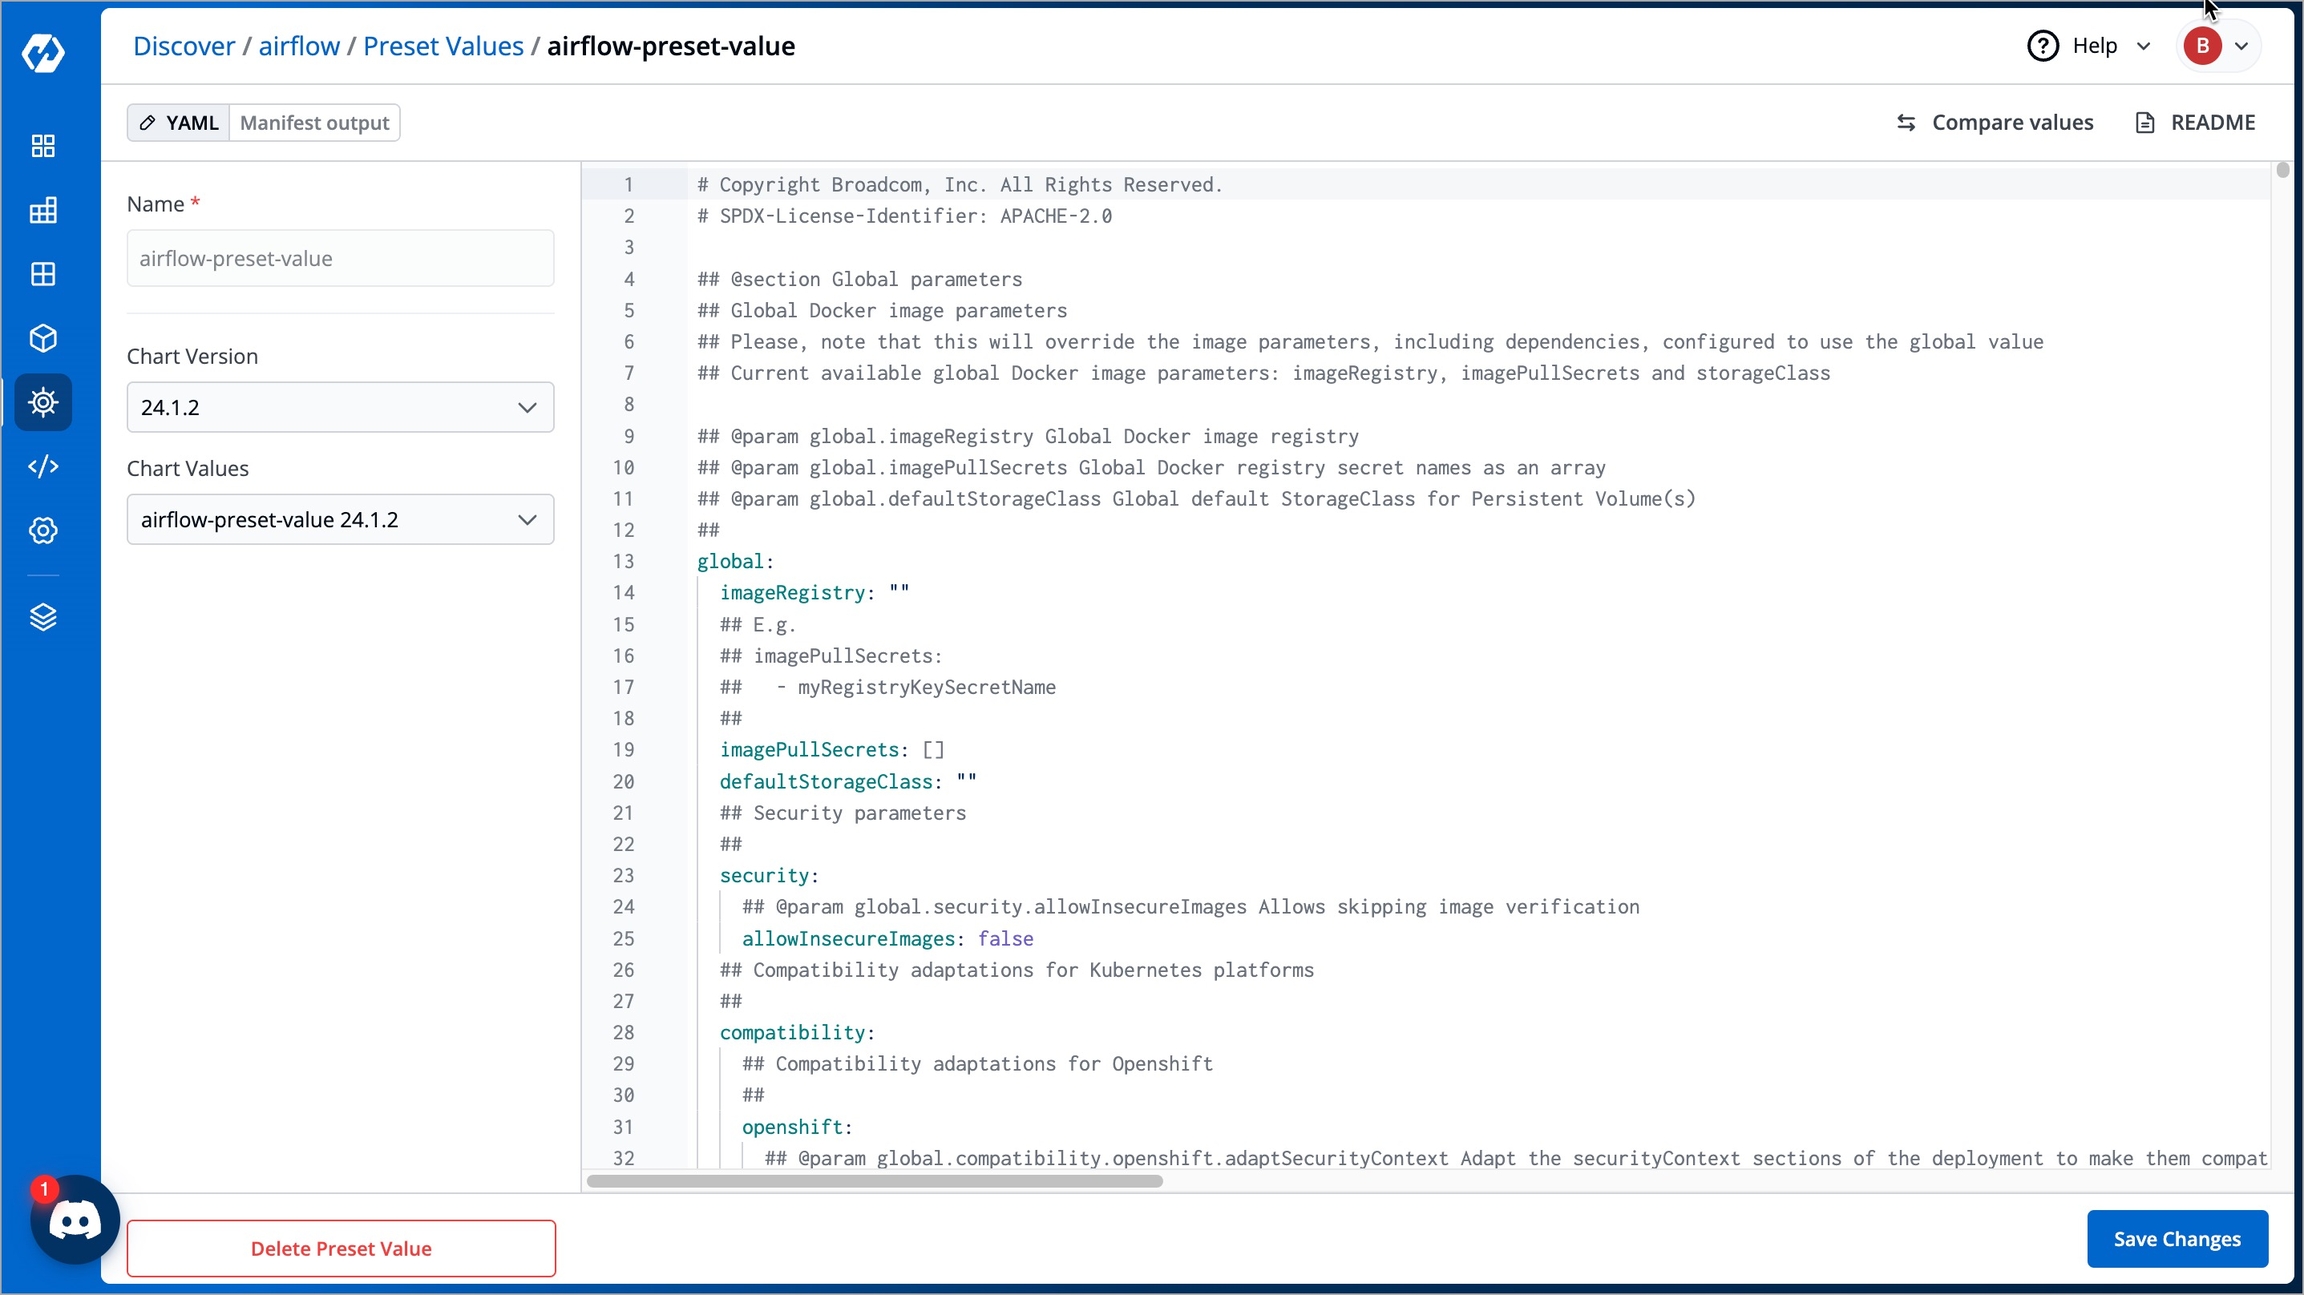Screen dimensions: 2304x1295
Task: Open the Chart Values airflow-preset-value dropdown
Action: point(340,519)
